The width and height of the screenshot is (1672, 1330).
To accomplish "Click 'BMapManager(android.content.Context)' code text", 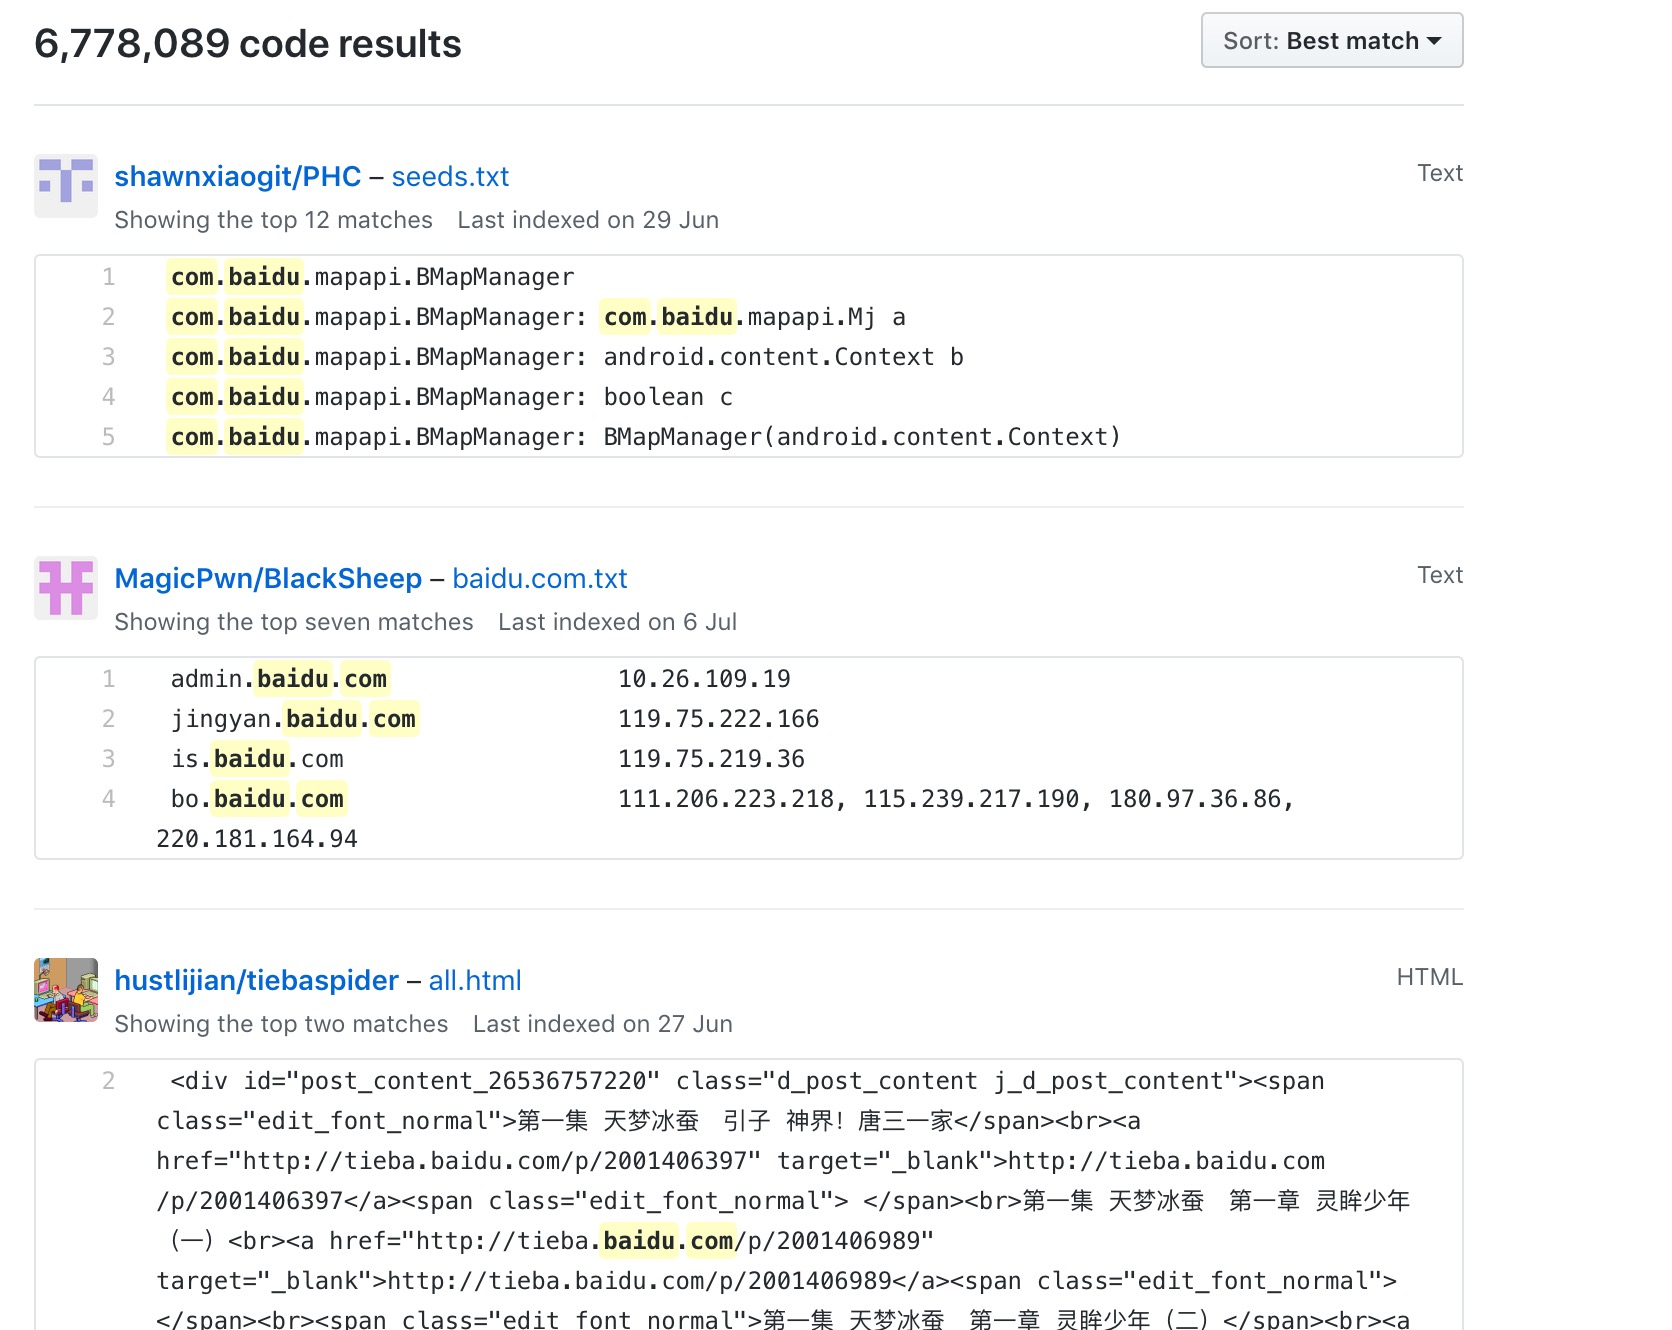I will 862,437.
